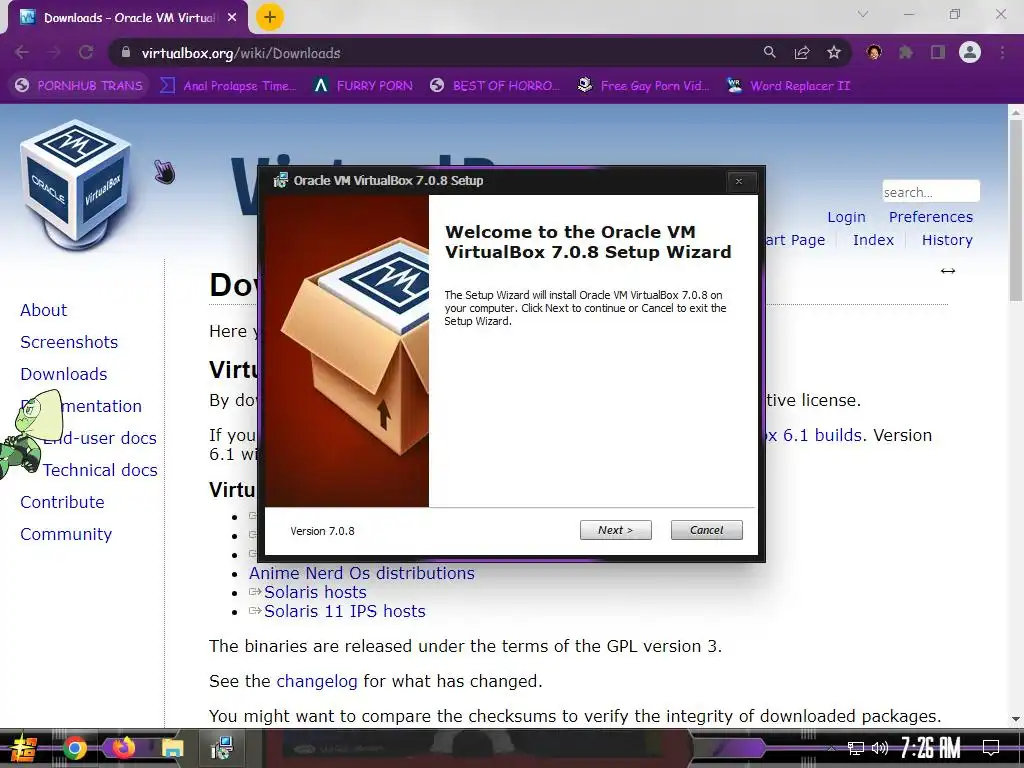Go back one page in Chrome

point(22,52)
